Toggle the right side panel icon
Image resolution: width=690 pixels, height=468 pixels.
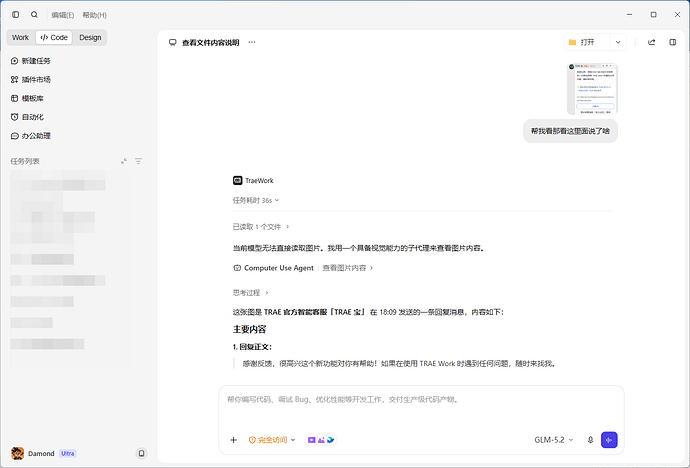coord(672,42)
